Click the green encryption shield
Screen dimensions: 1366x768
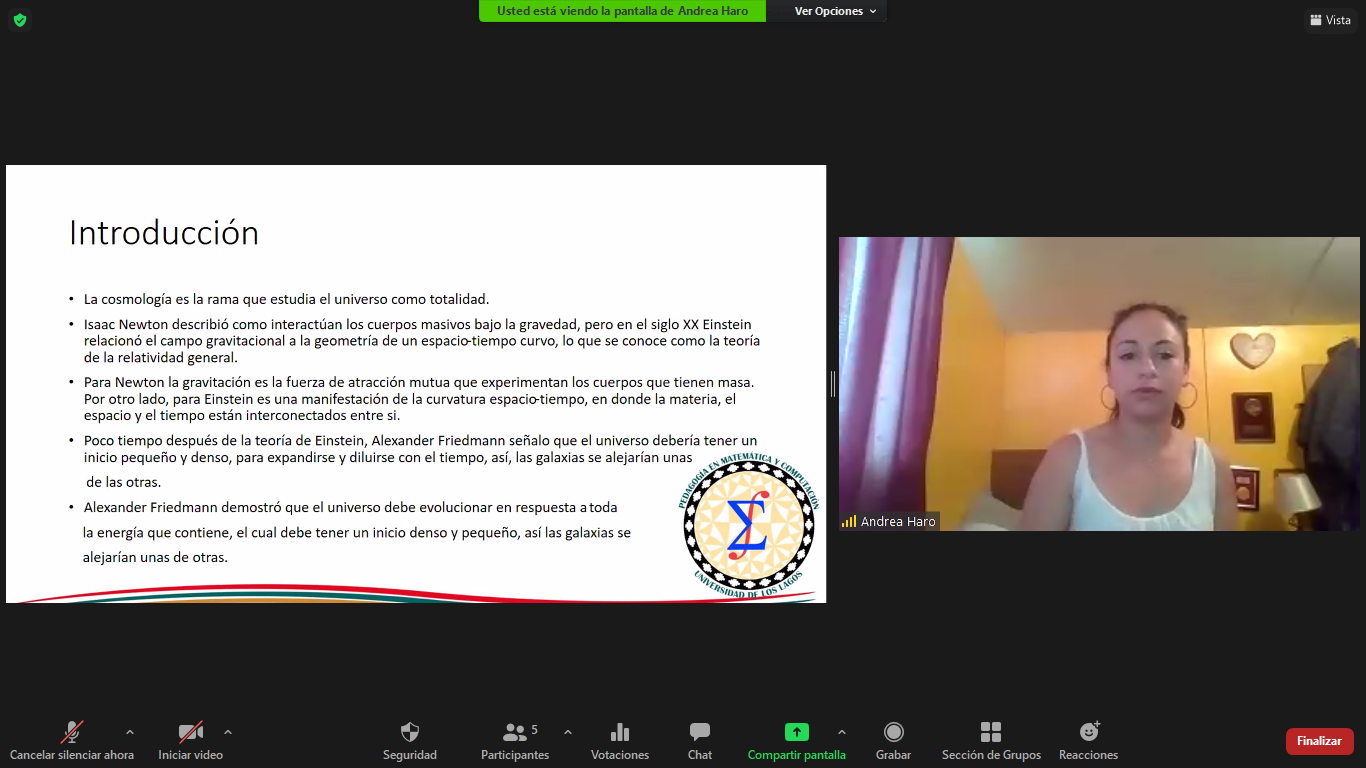click(x=19, y=19)
